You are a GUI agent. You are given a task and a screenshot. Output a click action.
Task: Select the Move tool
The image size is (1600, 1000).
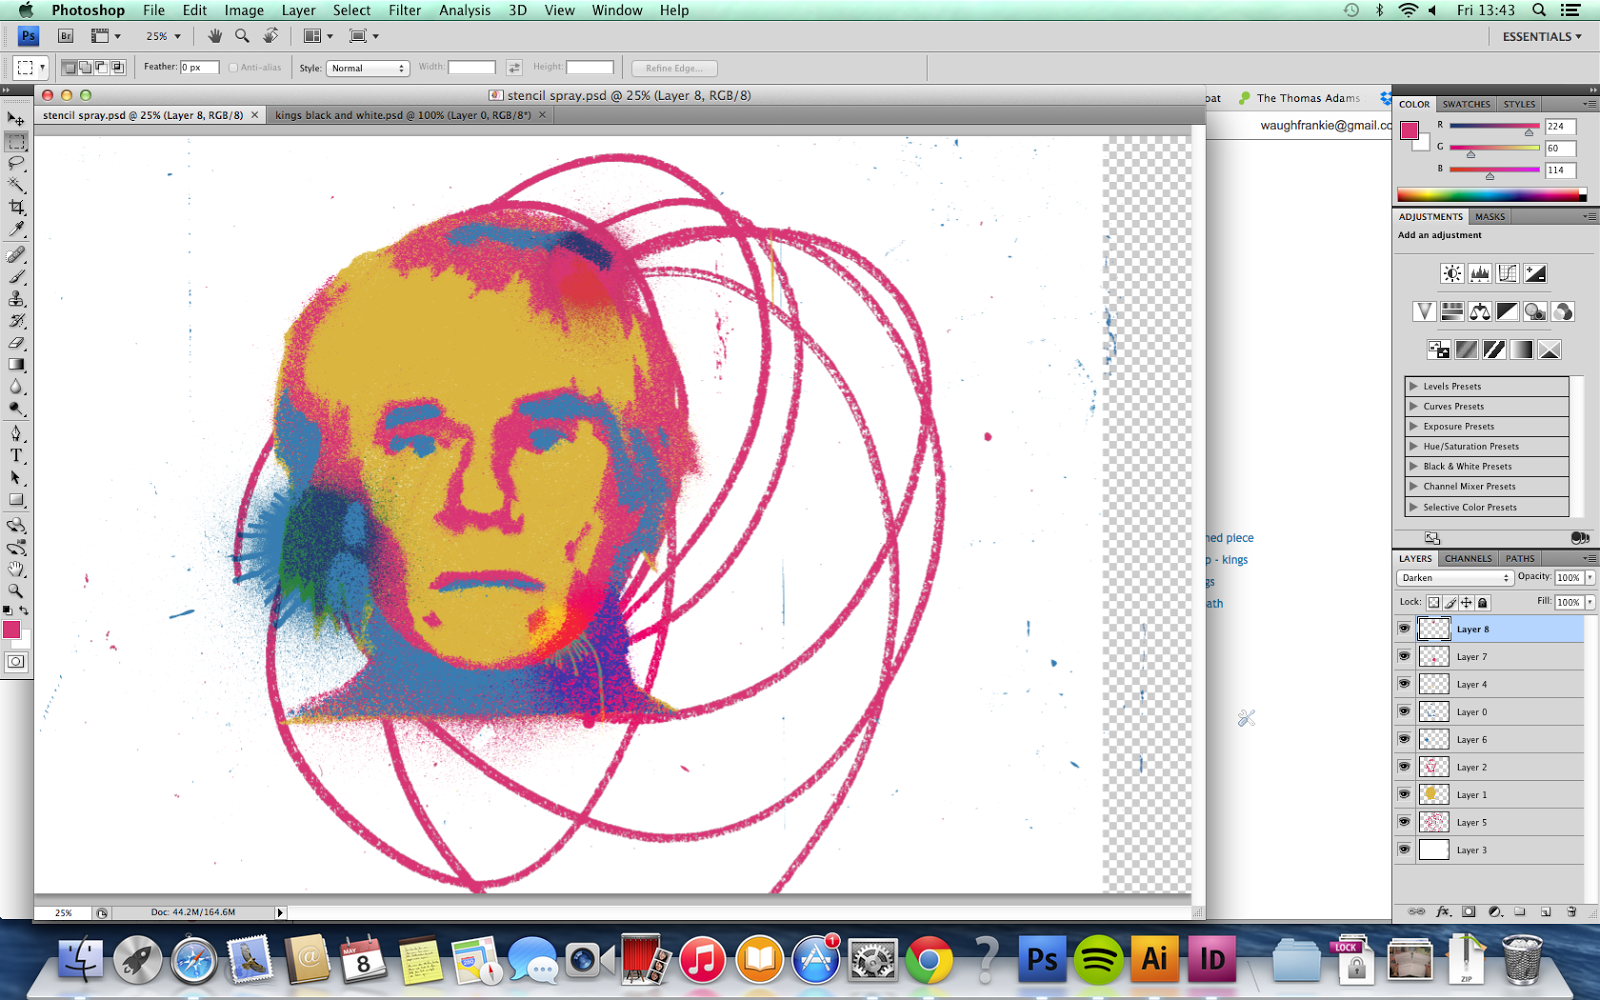coord(16,119)
